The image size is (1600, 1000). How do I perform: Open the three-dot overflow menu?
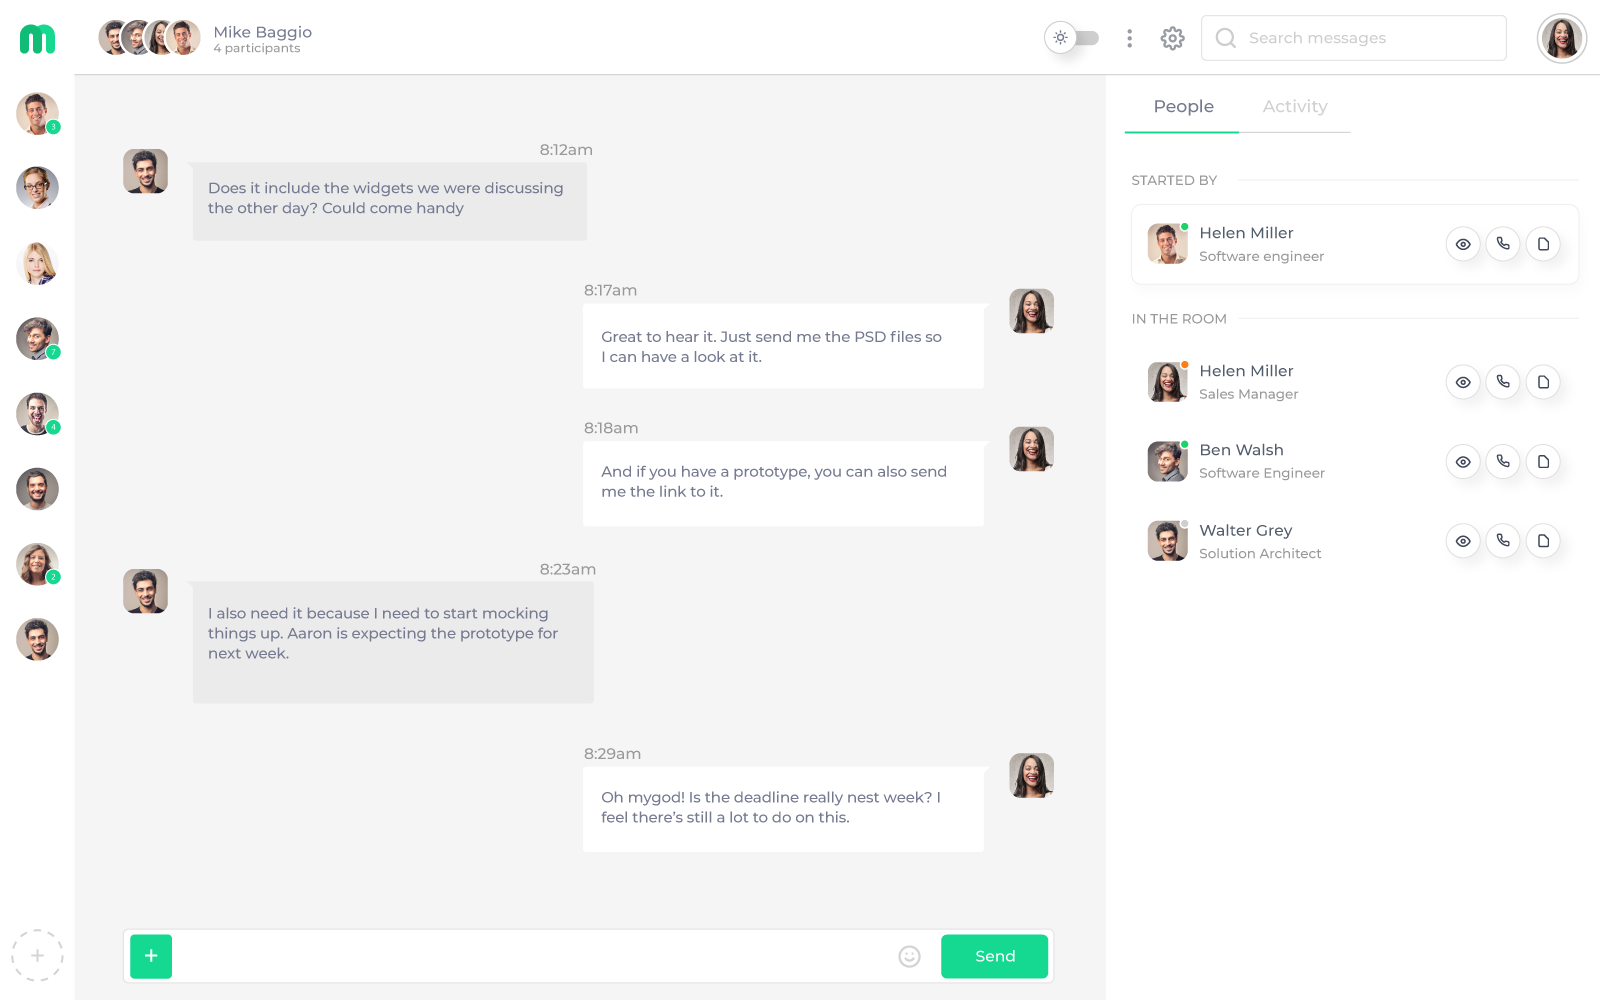(x=1129, y=37)
